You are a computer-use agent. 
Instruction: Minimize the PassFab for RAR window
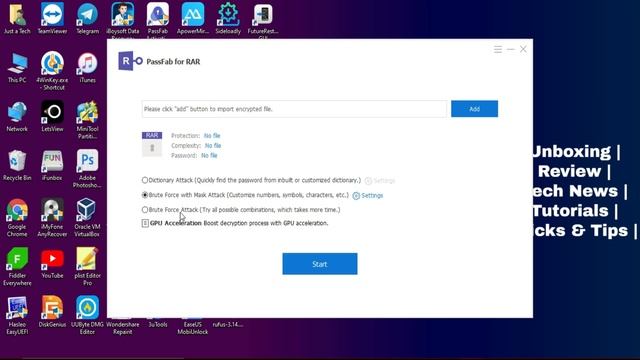(511, 49)
